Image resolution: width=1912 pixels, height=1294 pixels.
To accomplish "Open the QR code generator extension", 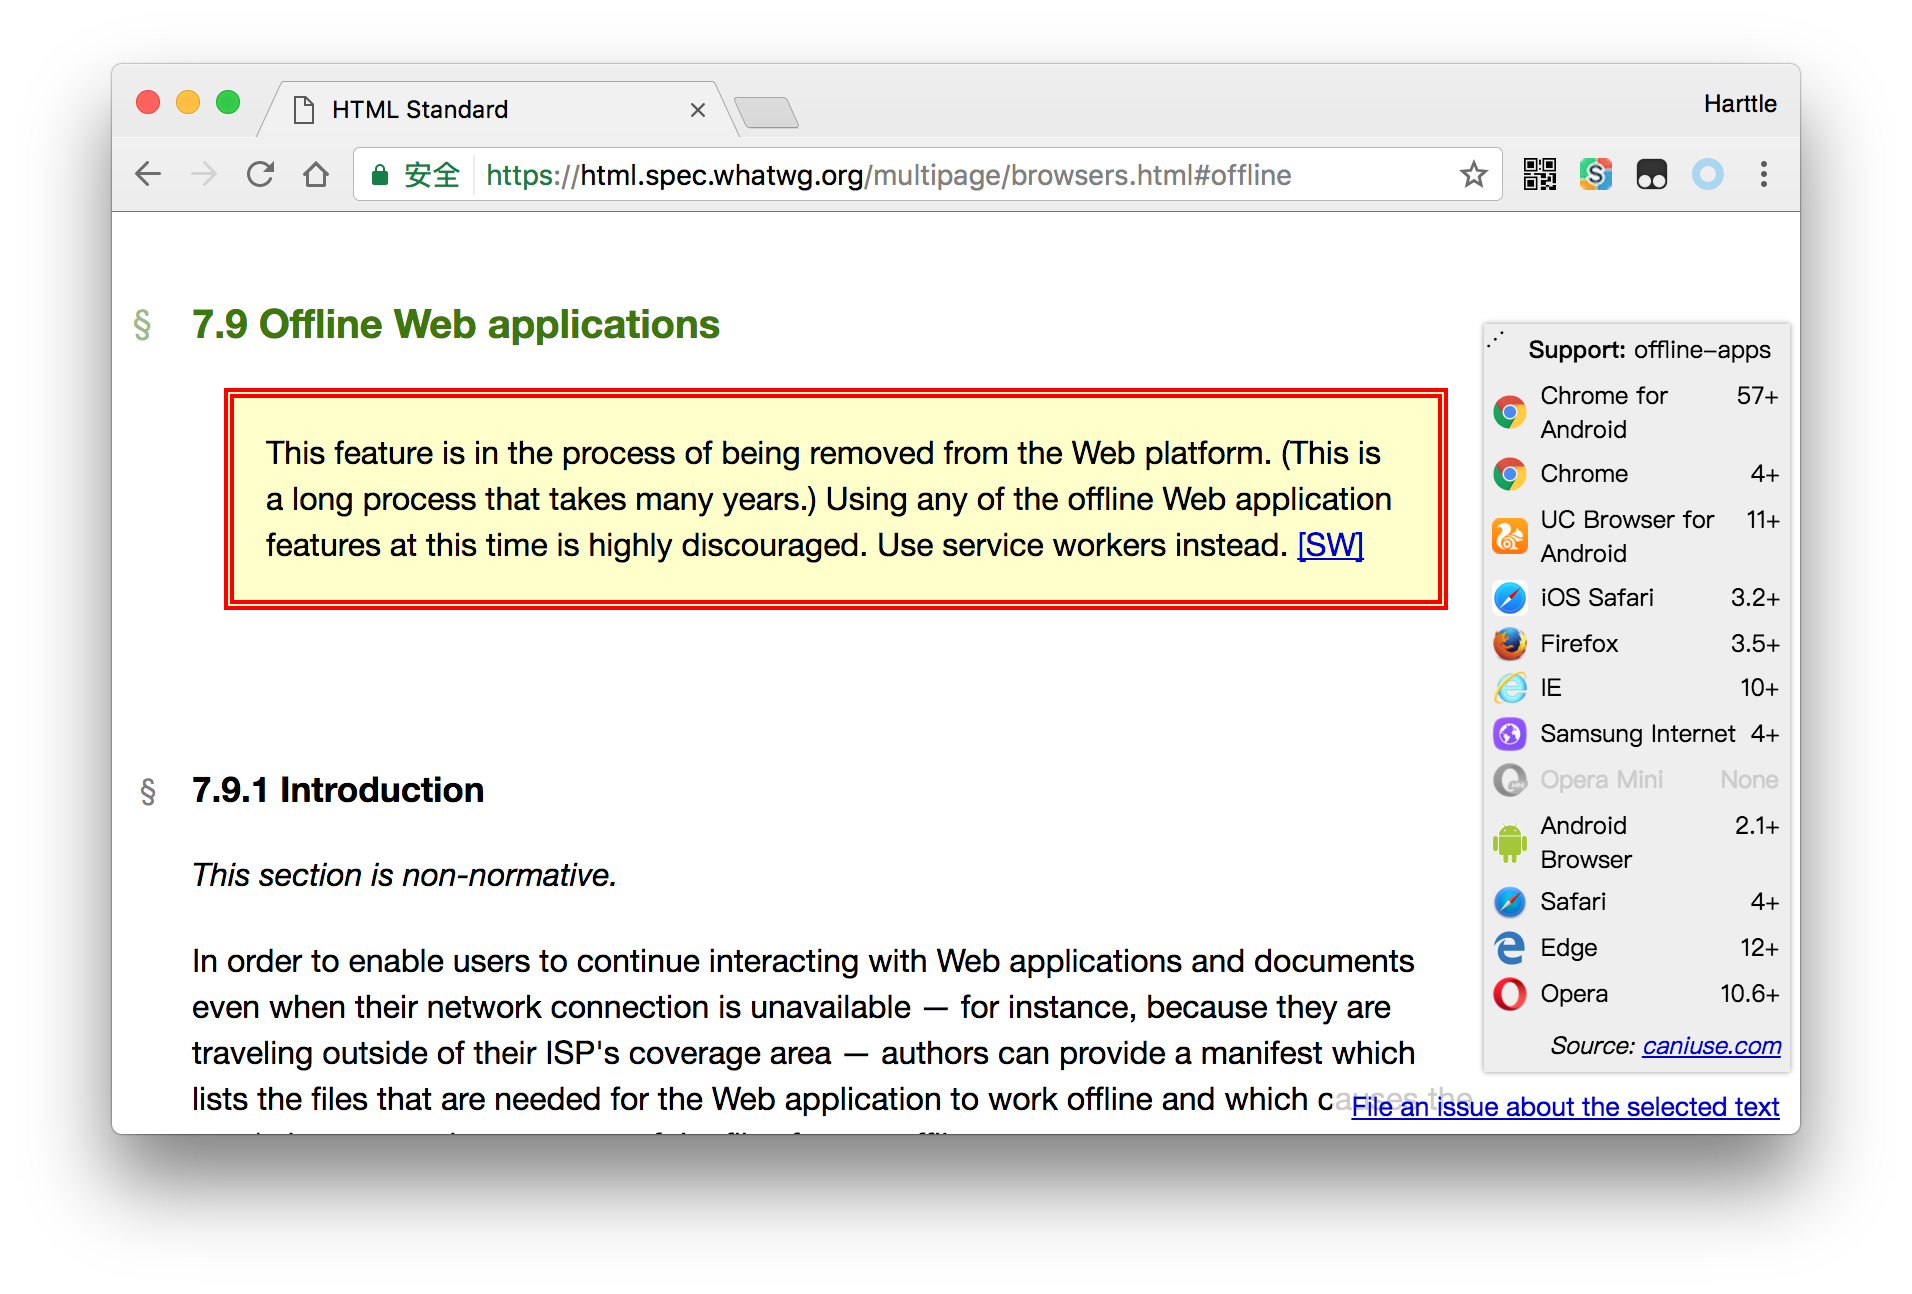I will coord(1539,174).
